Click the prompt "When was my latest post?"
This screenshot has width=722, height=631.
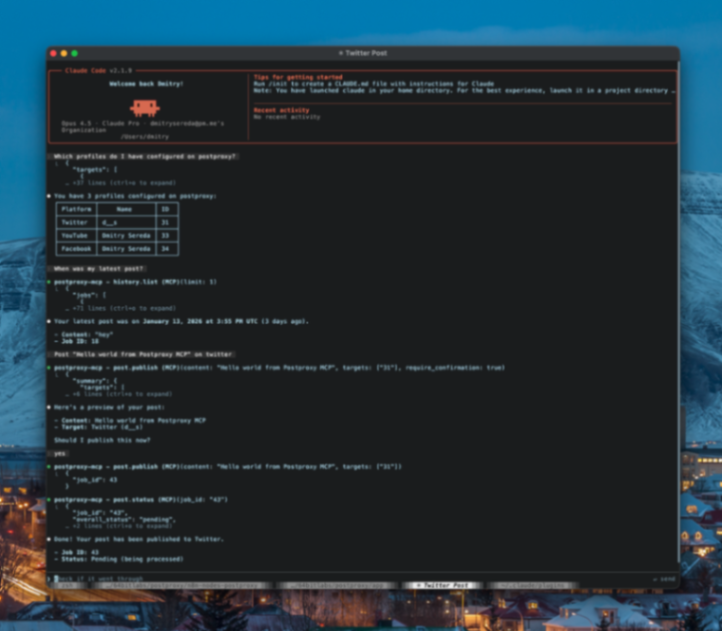point(99,269)
